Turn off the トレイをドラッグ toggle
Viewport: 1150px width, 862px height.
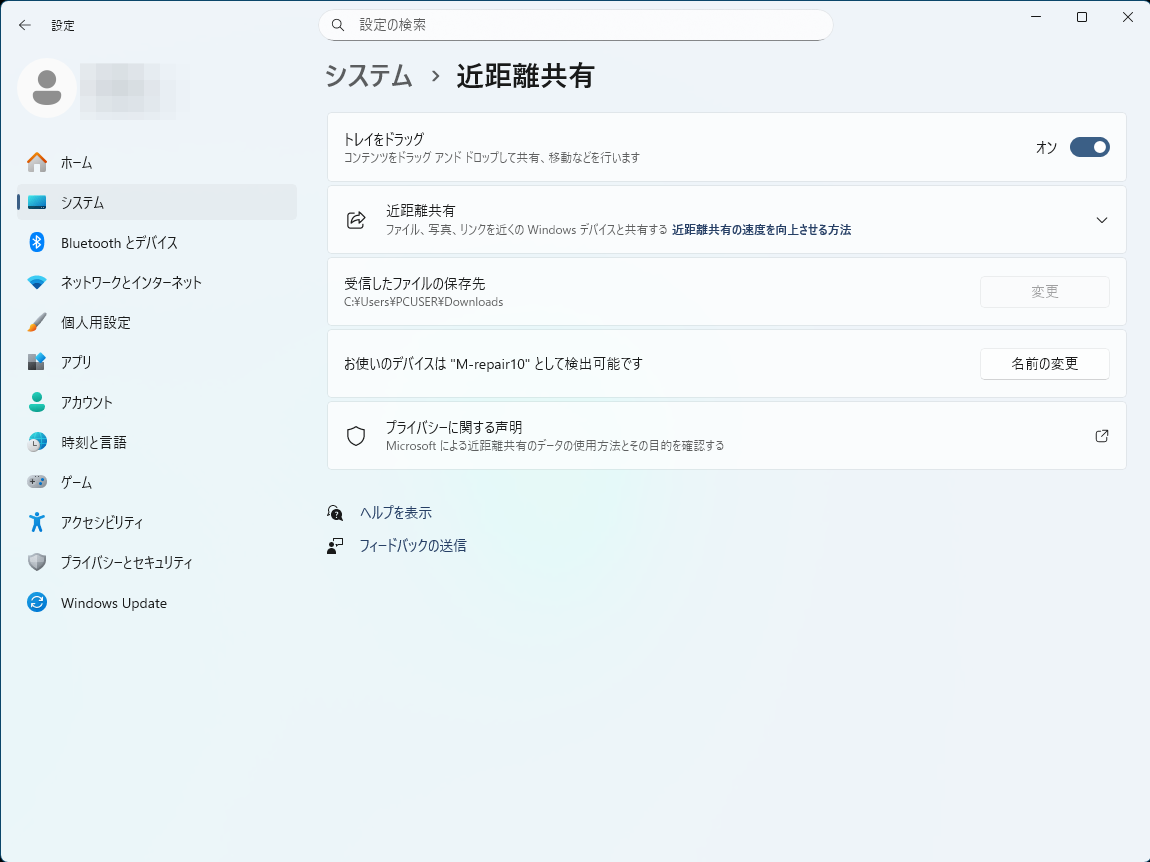tap(1089, 147)
